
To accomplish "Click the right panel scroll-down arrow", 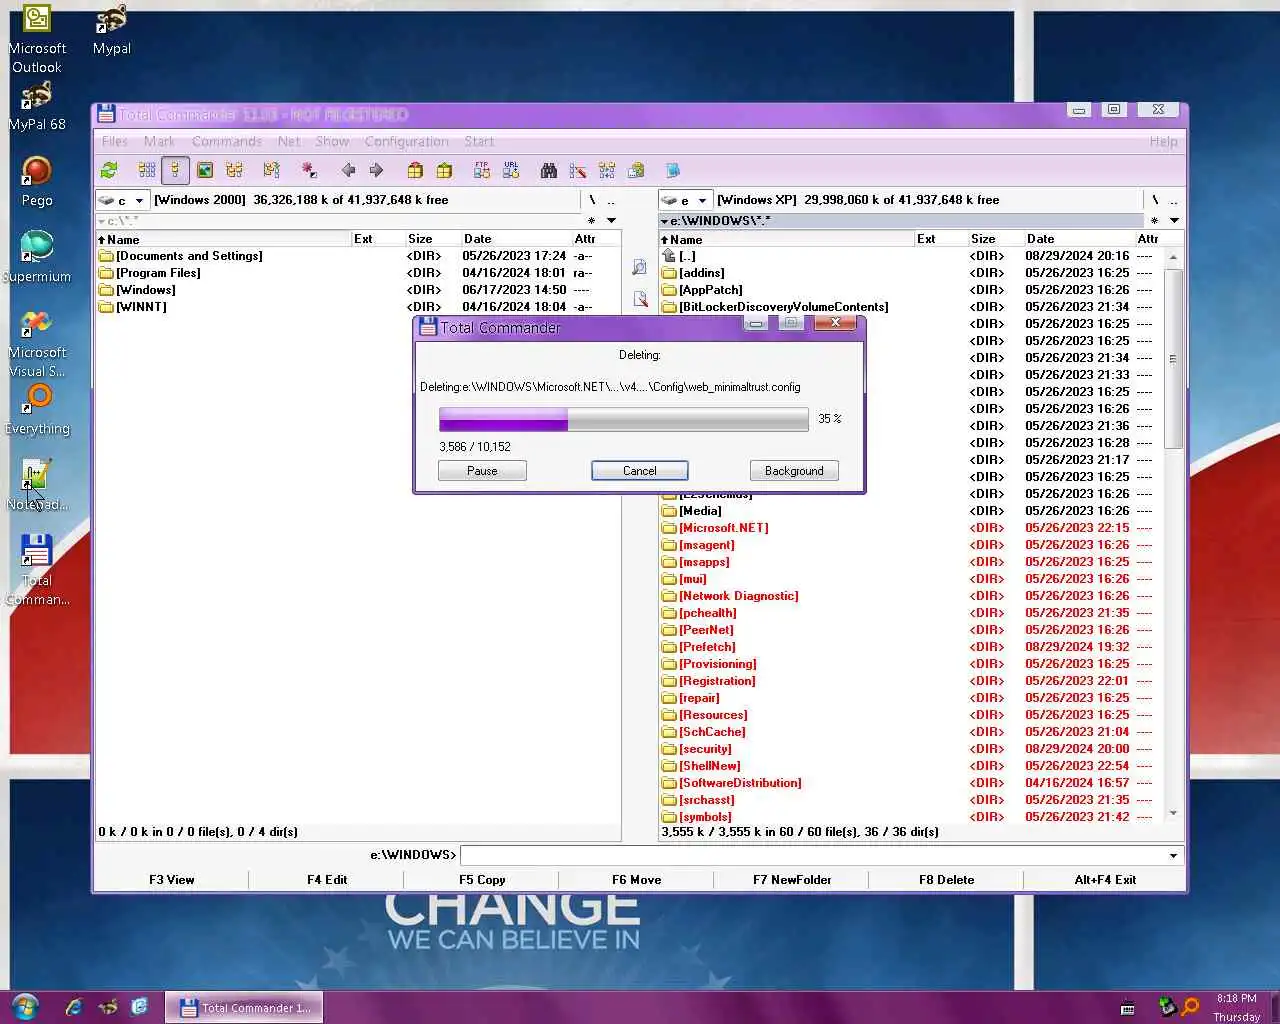I will 1174,814.
